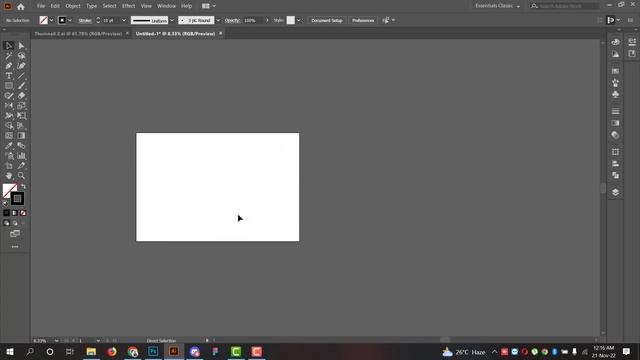The height and width of the screenshot is (360, 640).
Task: Expand the Opacity flyout arrow
Action: tap(267, 20)
